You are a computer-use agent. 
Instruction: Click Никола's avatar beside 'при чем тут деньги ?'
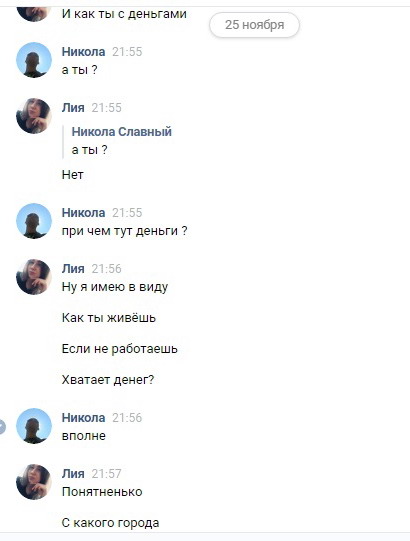pyautogui.click(x=34, y=221)
